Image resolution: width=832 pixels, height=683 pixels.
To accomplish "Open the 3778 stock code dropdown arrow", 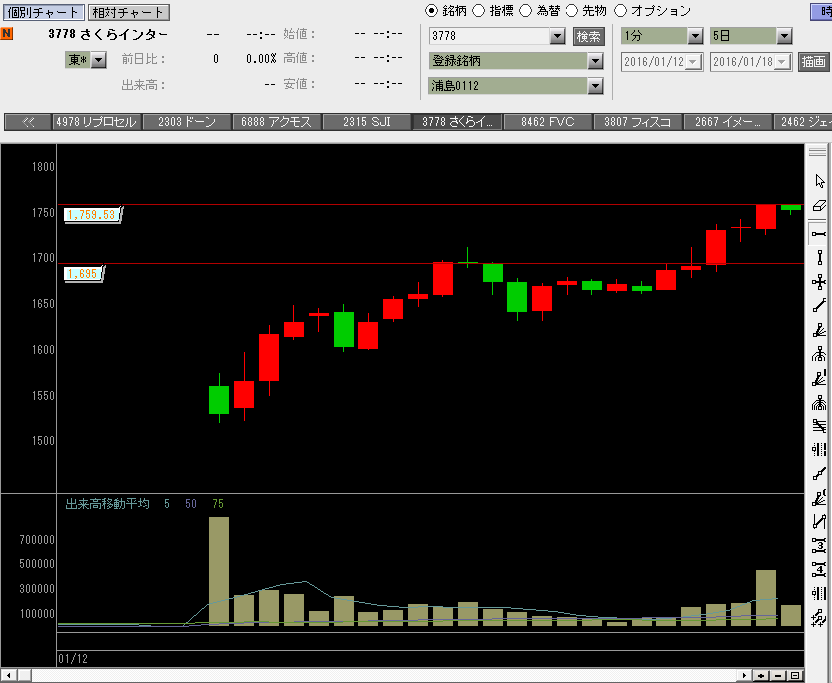I will [x=557, y=36].
